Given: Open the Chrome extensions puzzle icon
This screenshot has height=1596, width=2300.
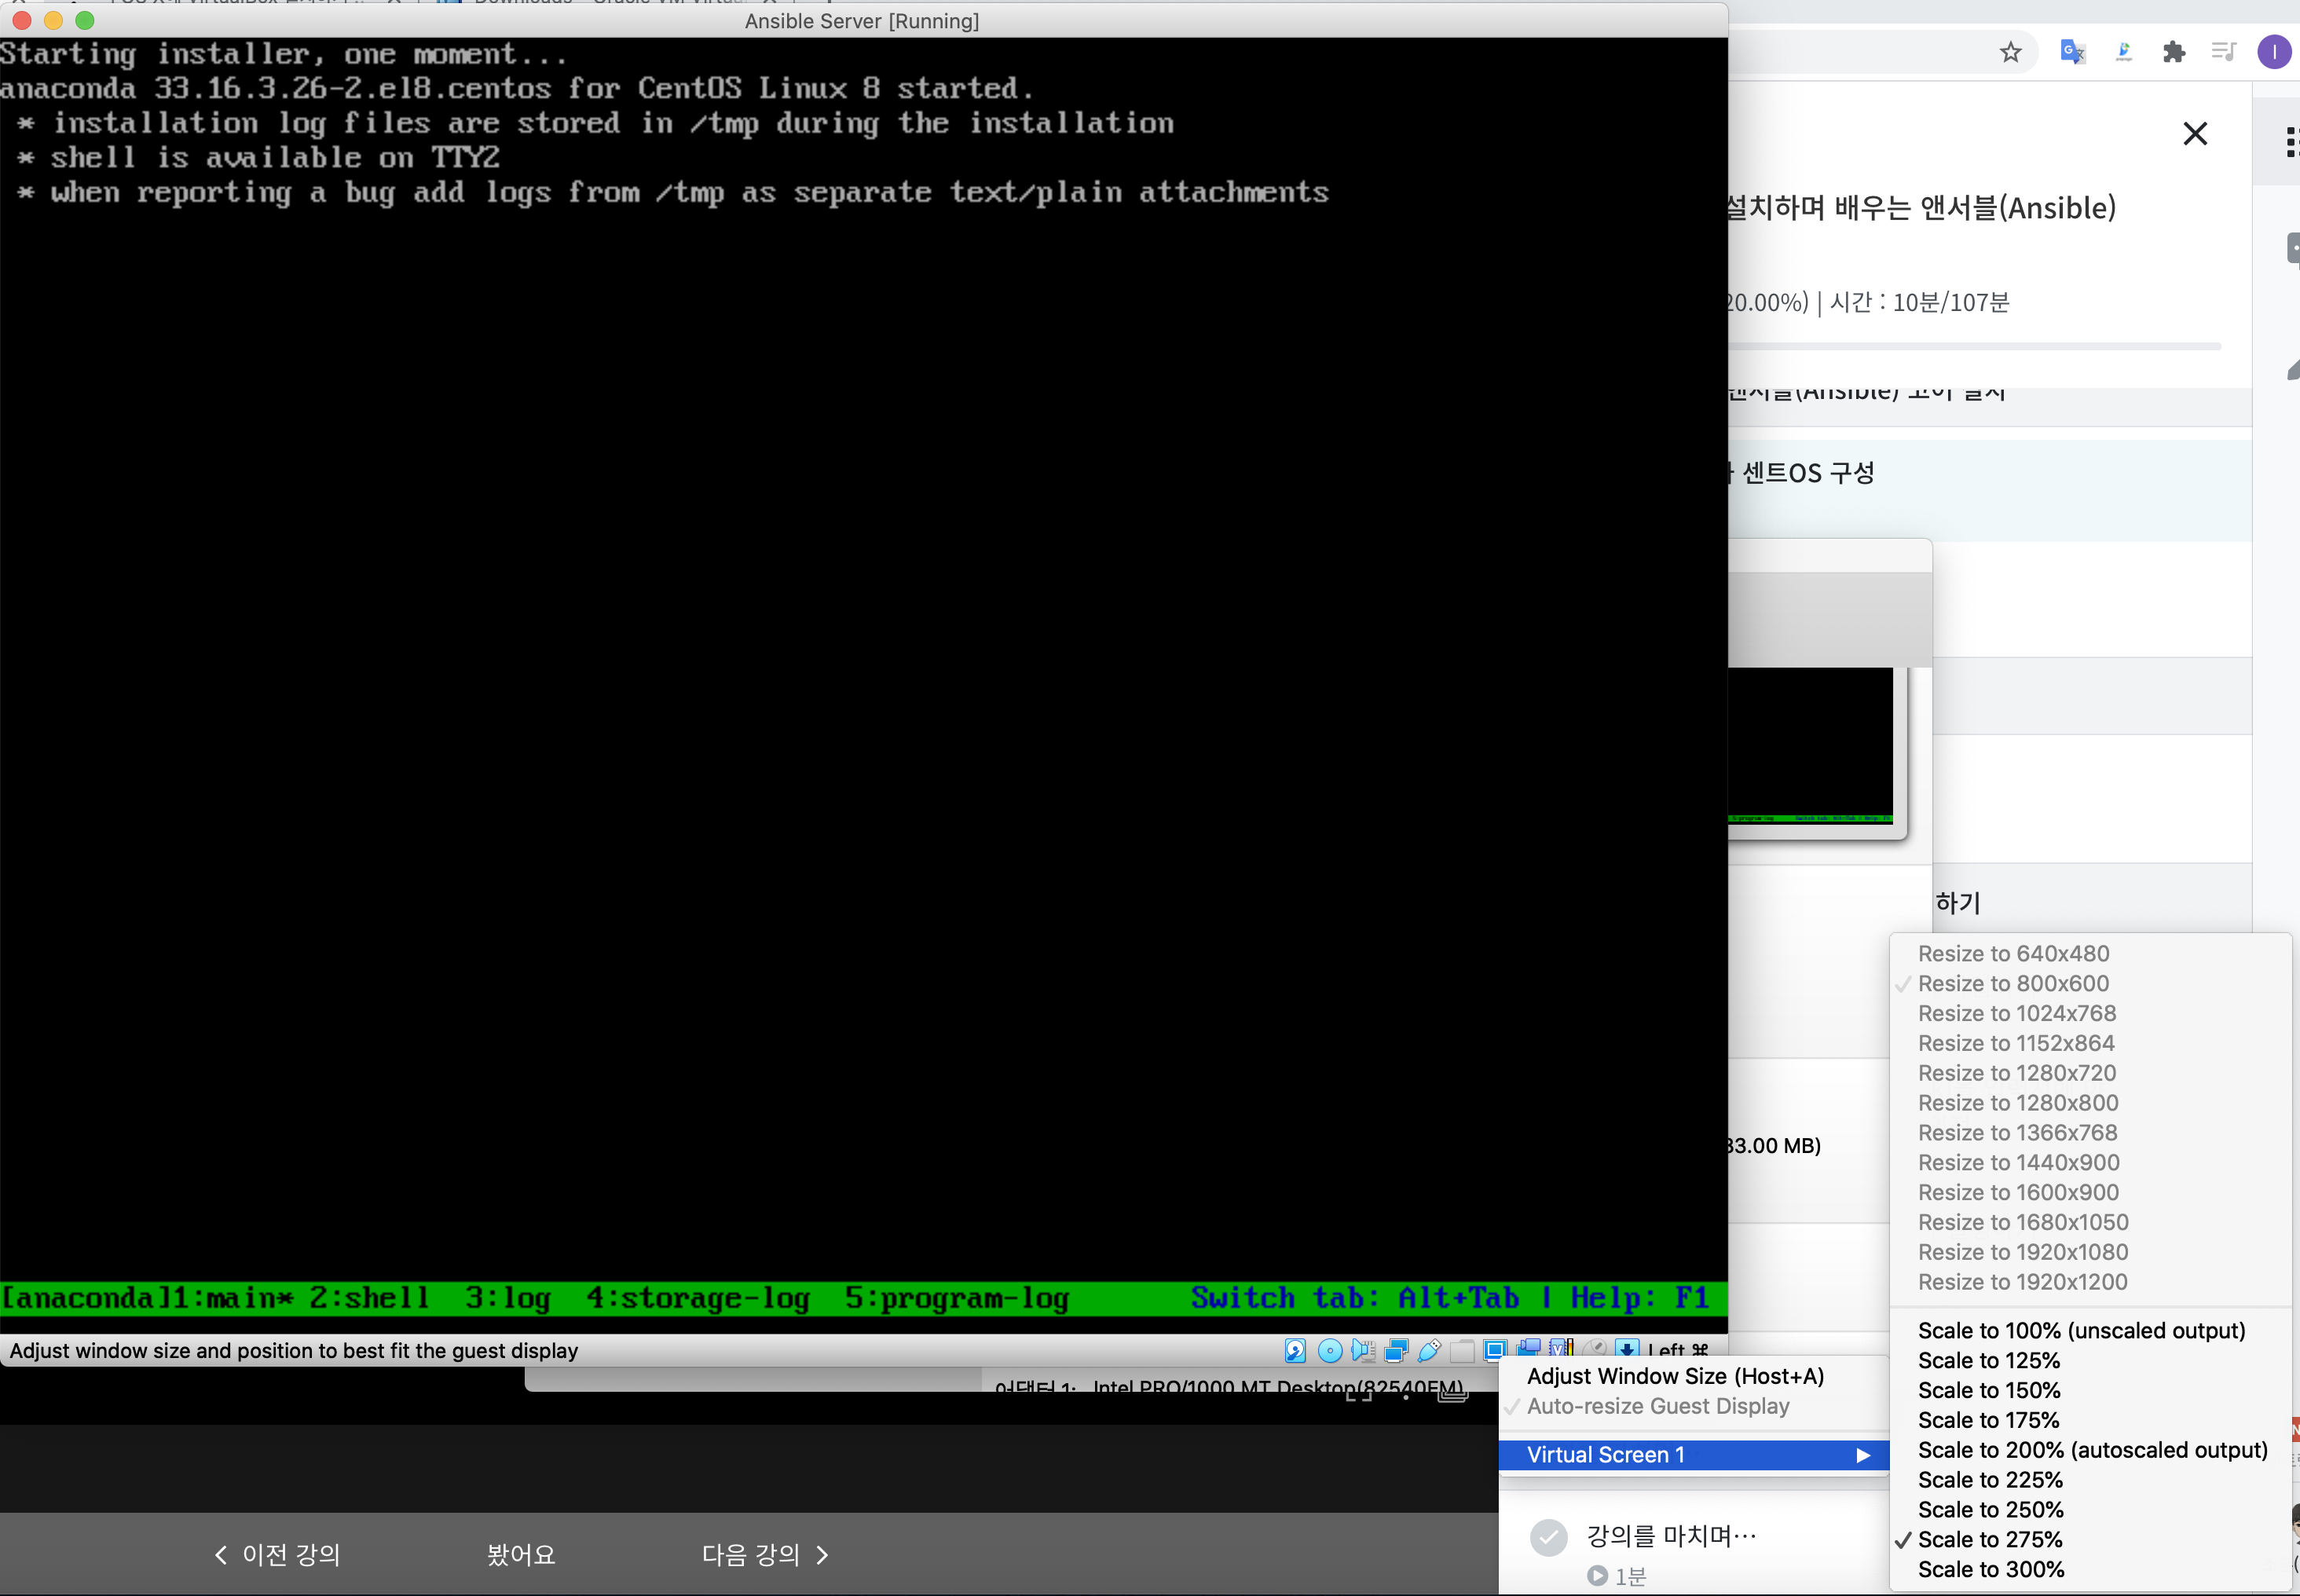Looking at the screenshot, I should click(2173, 52).
